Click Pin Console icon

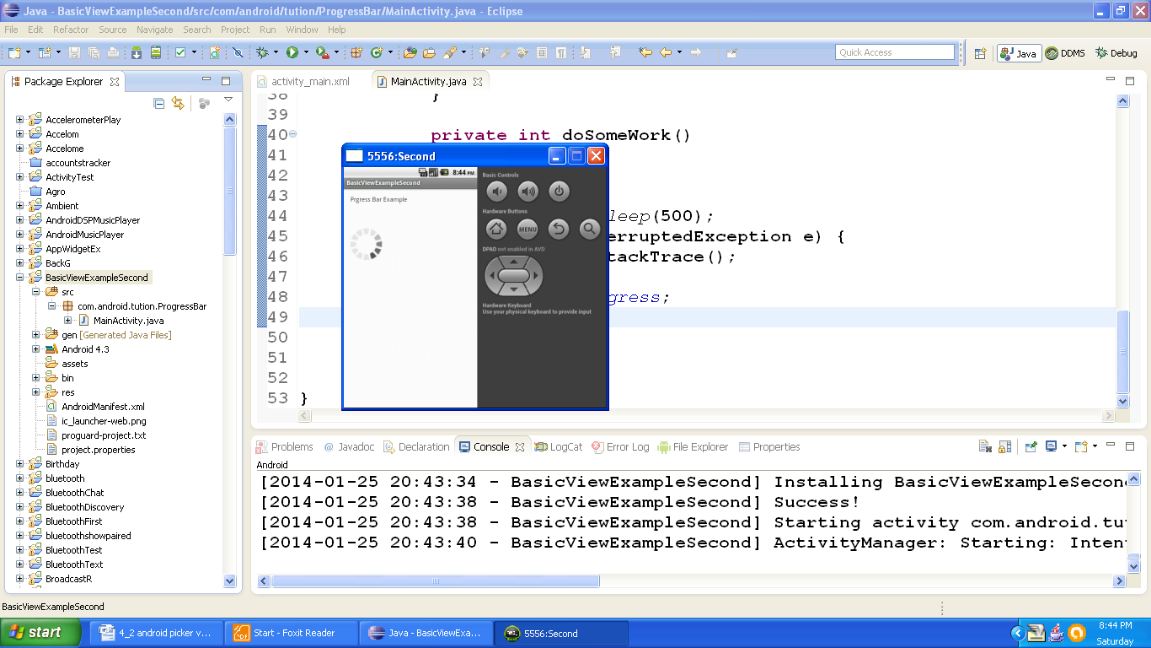(1031, 446)
